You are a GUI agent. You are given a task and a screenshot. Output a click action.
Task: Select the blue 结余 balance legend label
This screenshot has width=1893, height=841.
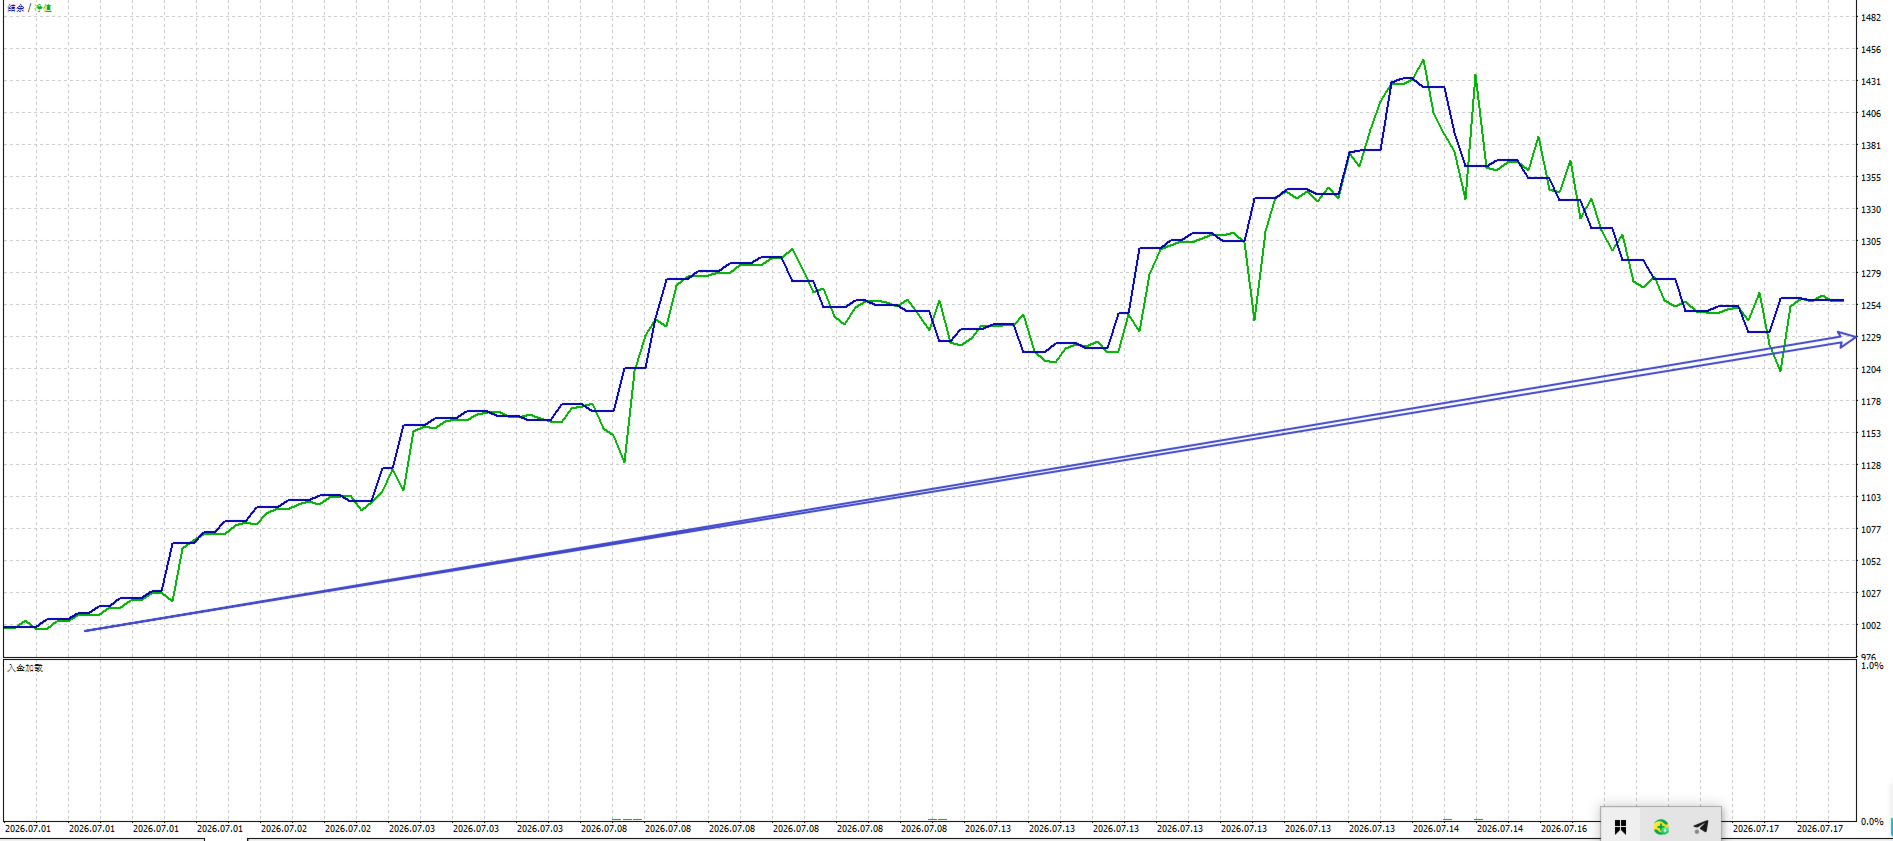tap(16, 8)
